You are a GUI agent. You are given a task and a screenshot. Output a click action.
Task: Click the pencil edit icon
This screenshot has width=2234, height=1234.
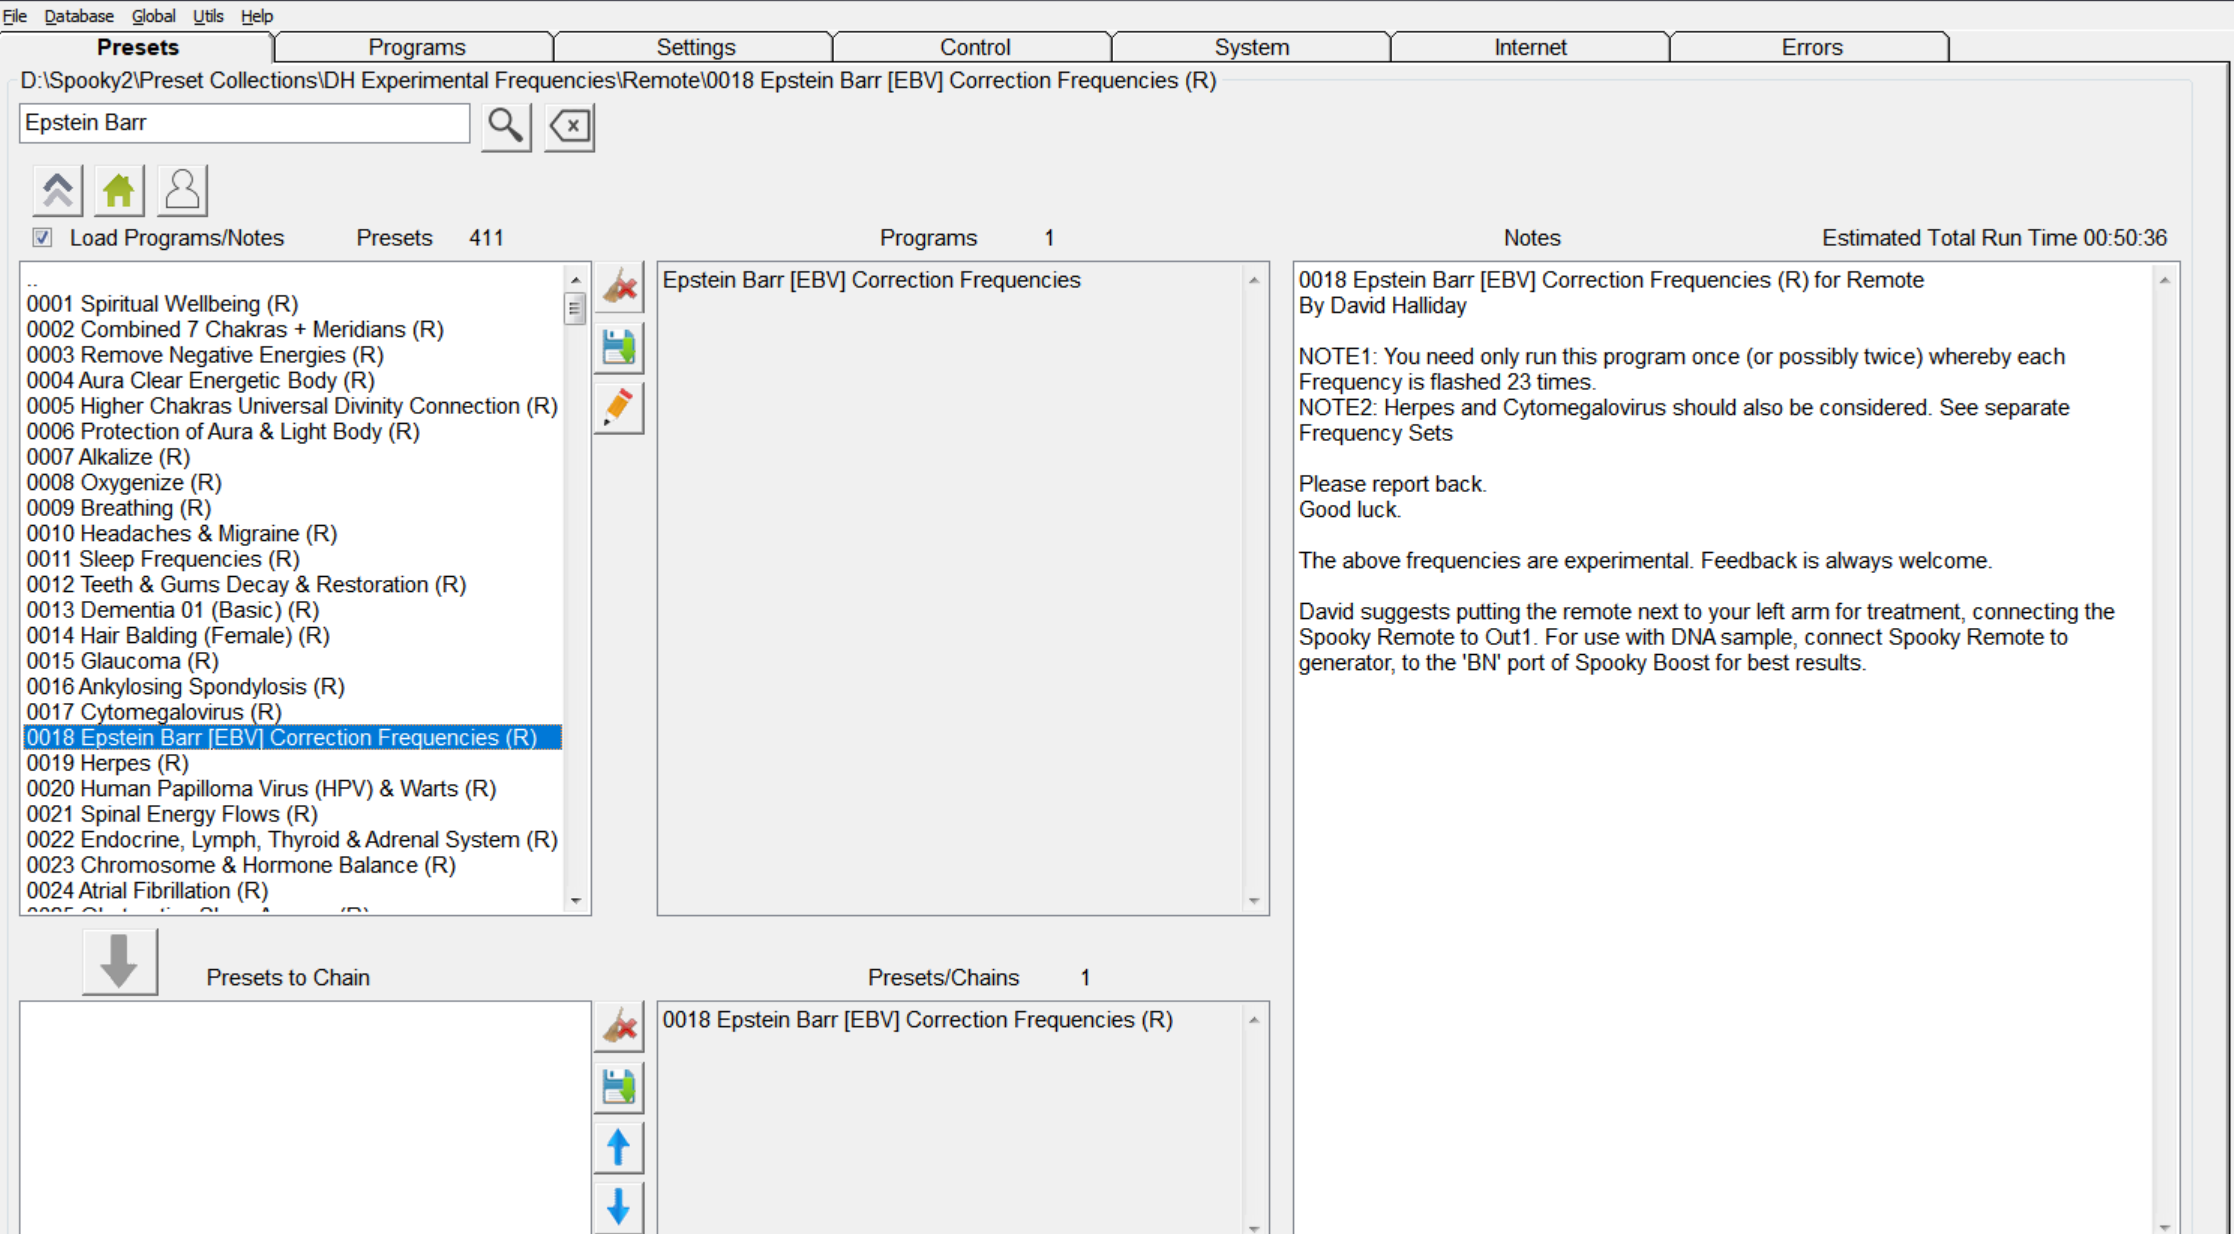pyautogui.click(x=619, y=408)
